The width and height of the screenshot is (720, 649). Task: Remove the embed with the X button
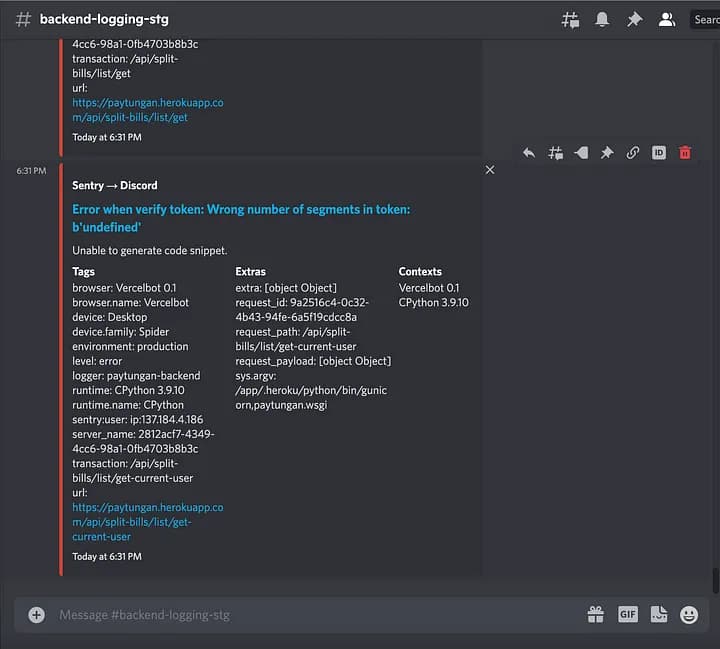pos(490,170)
